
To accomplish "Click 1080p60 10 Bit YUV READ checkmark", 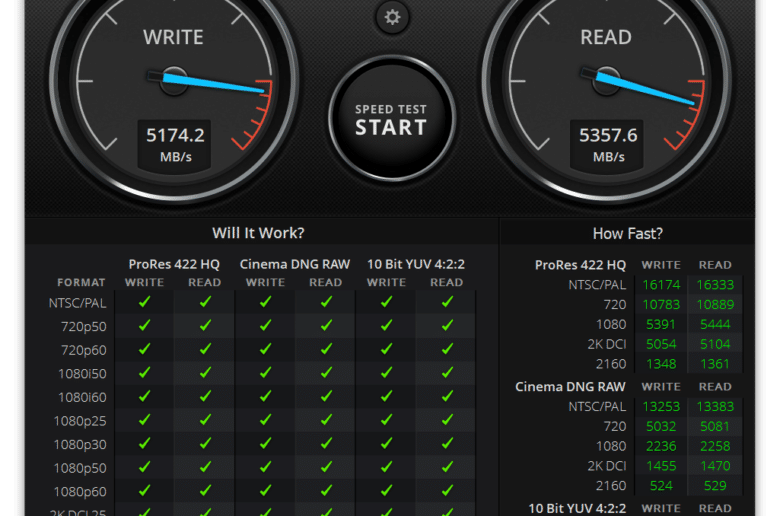I will [447, 490].
